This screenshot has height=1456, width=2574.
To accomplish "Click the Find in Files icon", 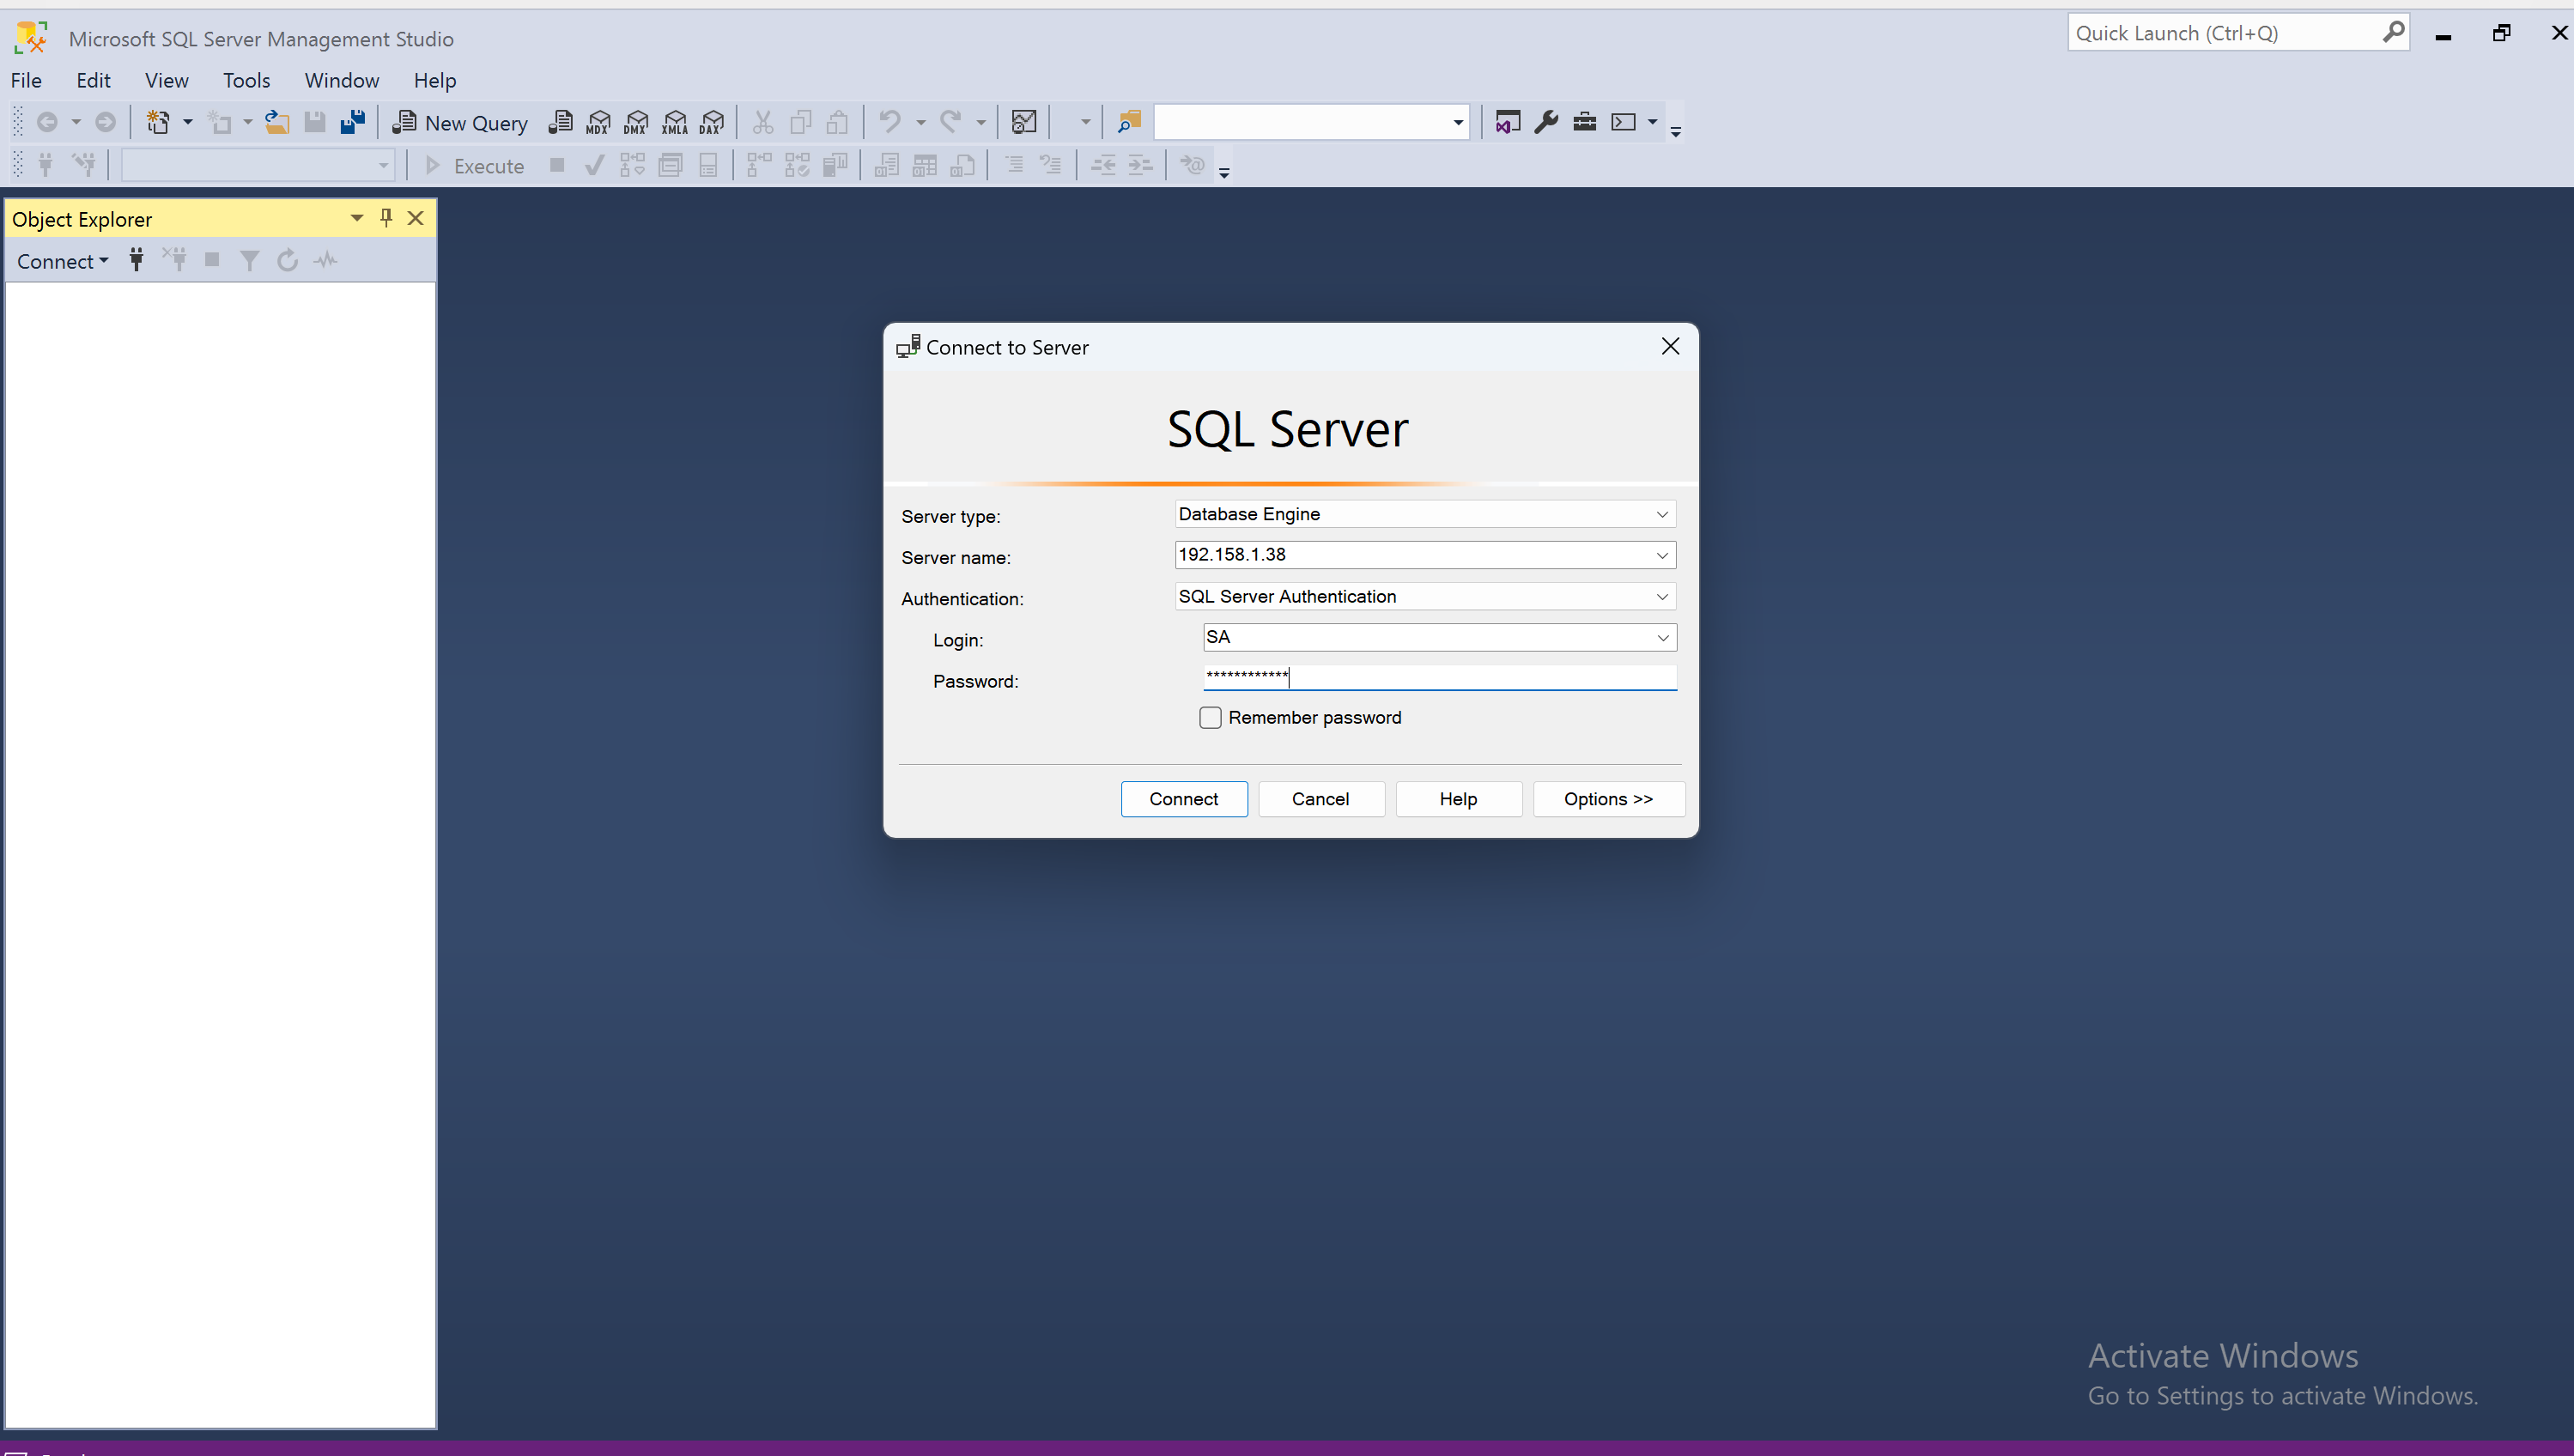I will coord(1129,123).
